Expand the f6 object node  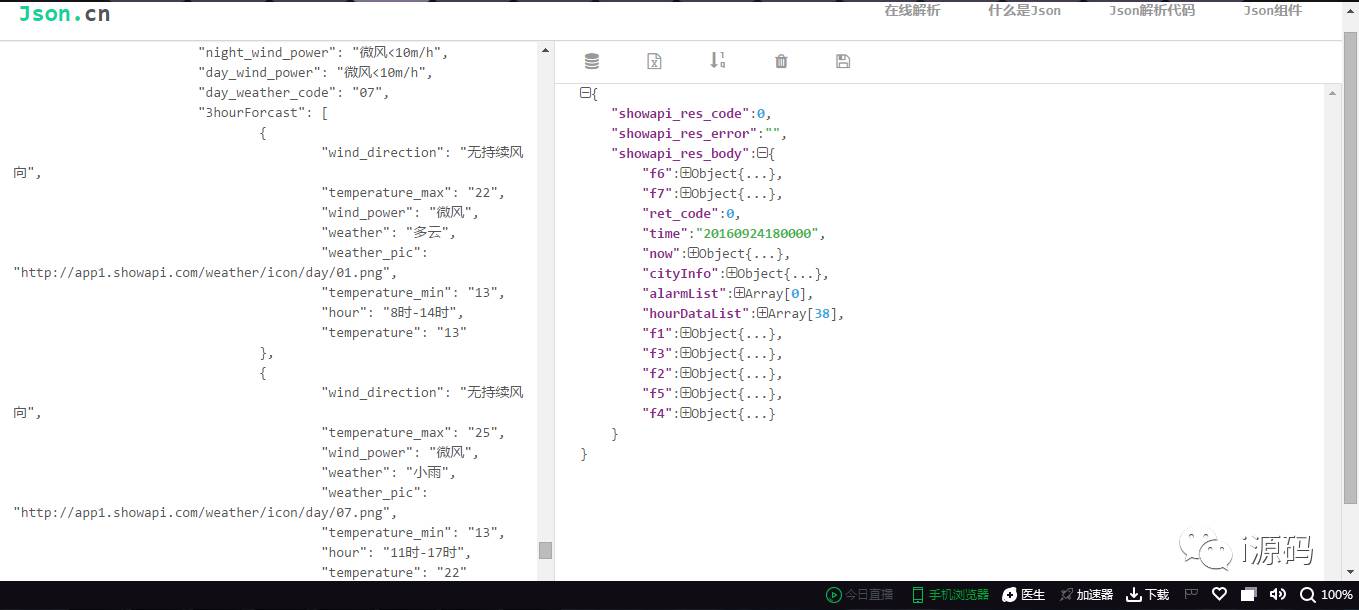point(686,173)
